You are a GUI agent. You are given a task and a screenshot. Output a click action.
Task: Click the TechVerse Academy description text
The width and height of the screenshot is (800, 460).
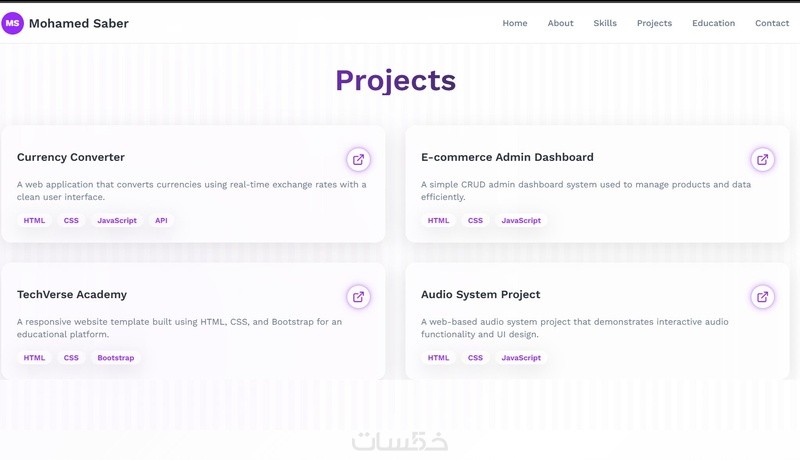[x=180, y=328]
